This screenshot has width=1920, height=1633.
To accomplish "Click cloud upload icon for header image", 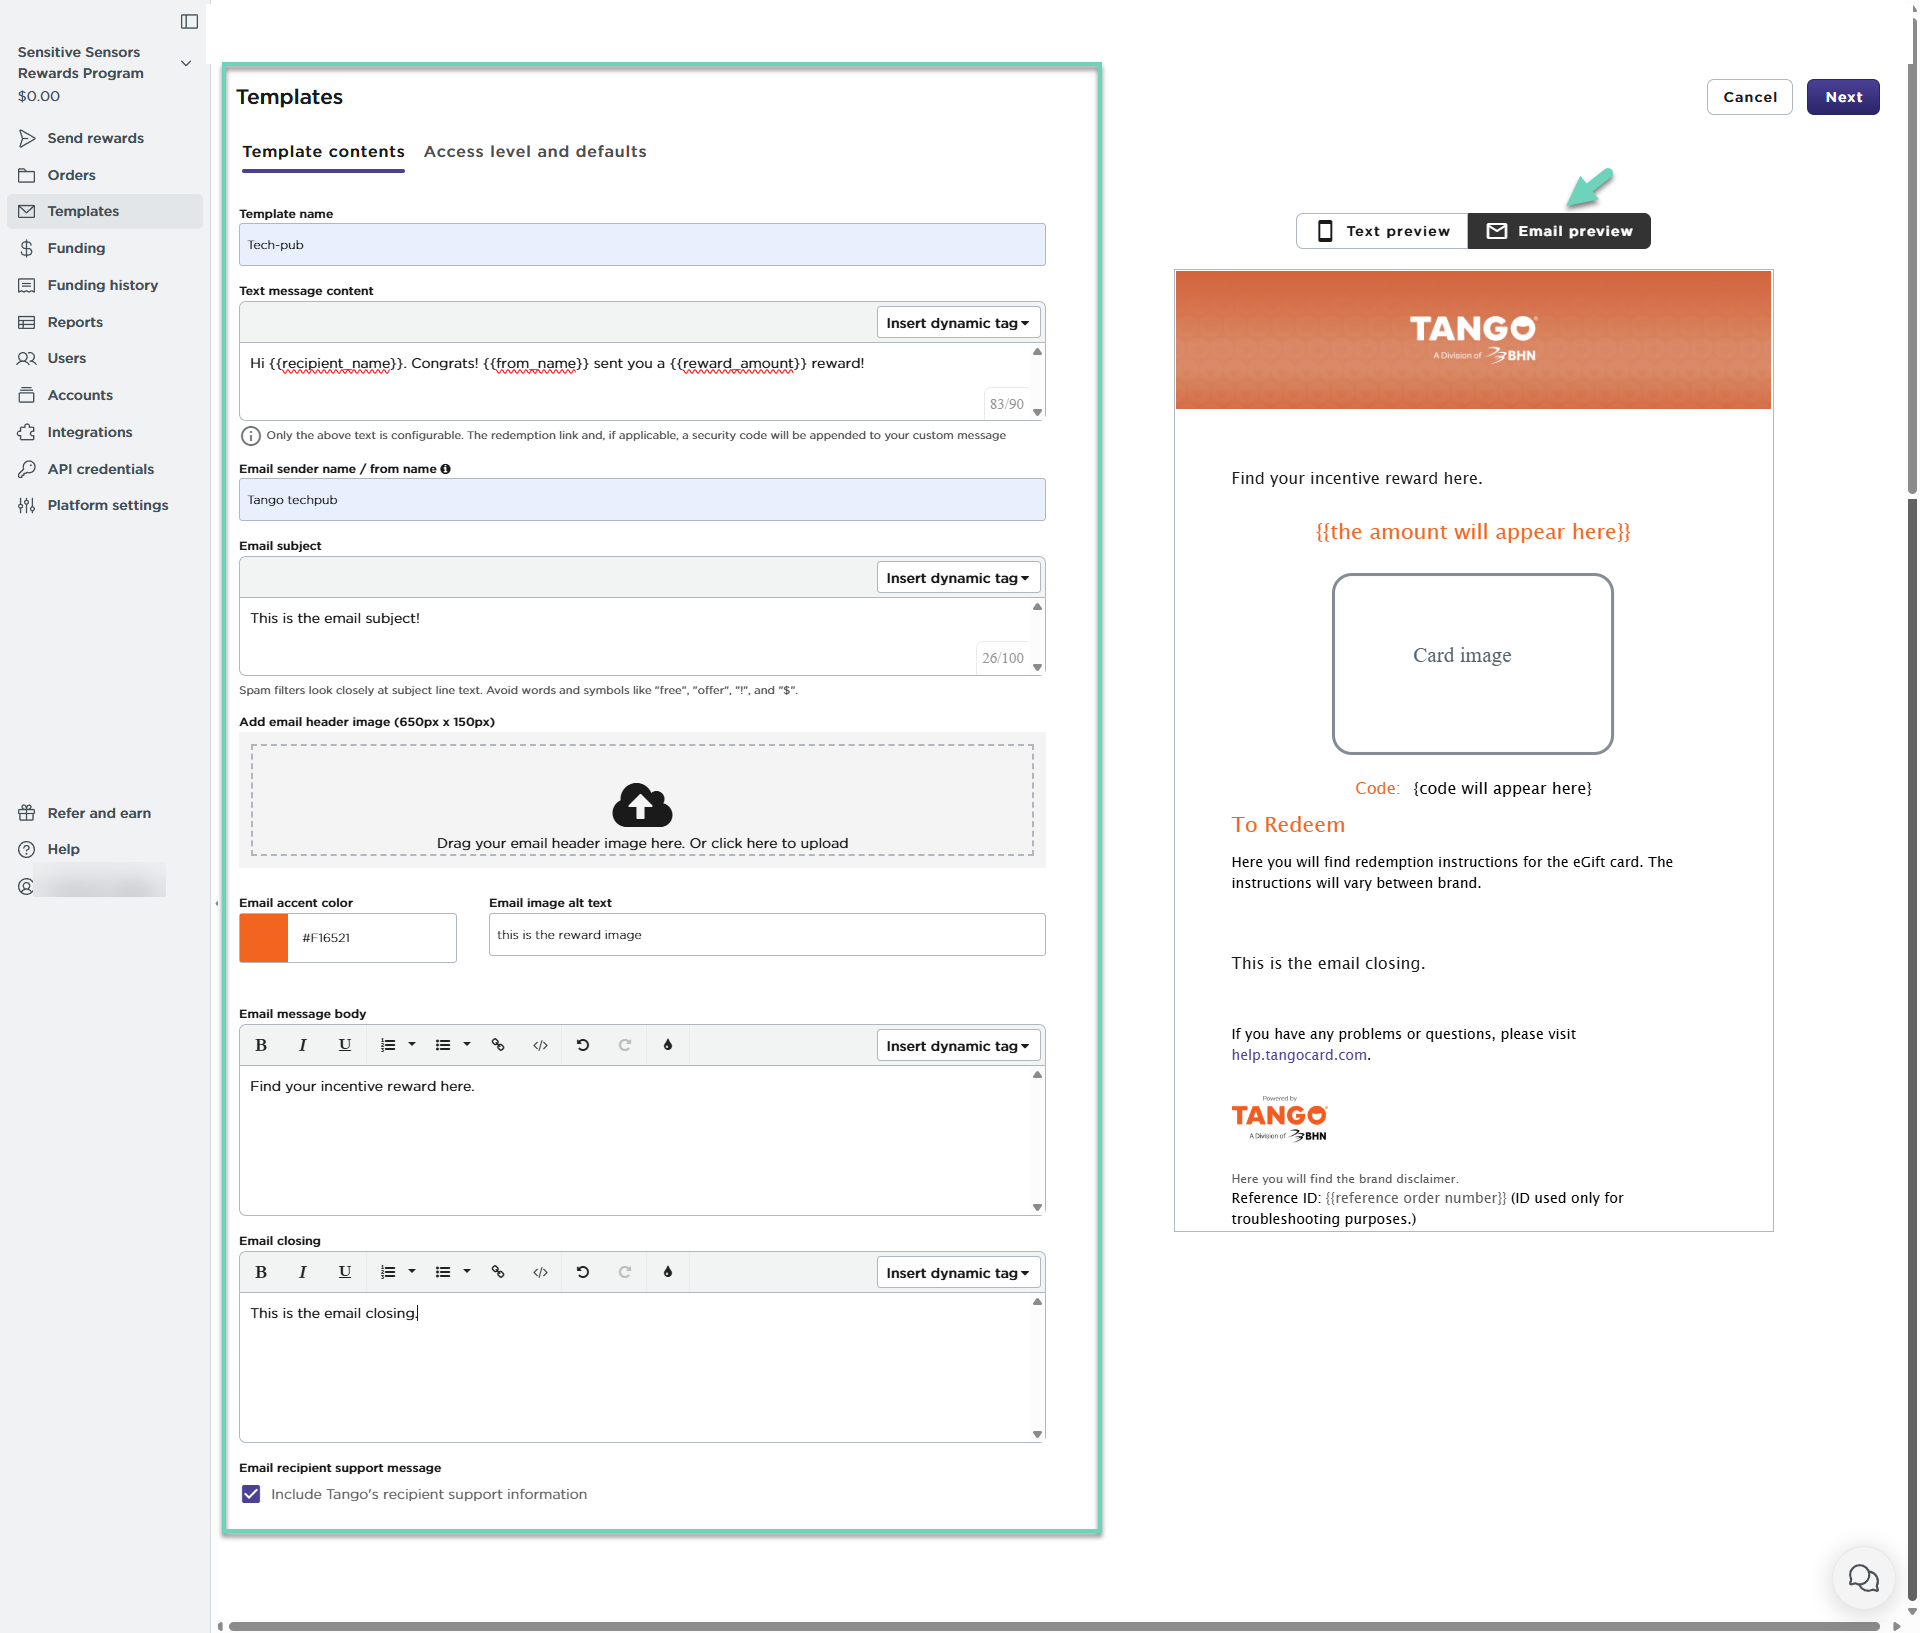I will pos(642,805).
